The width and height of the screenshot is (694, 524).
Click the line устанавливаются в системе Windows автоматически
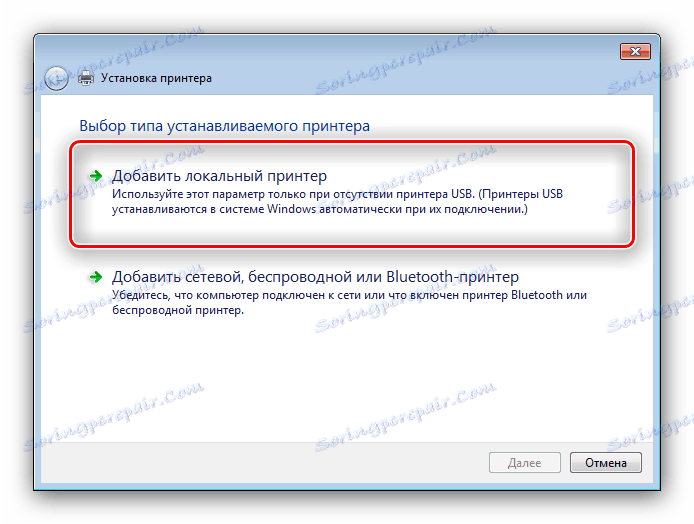click(x=320, y=209)
